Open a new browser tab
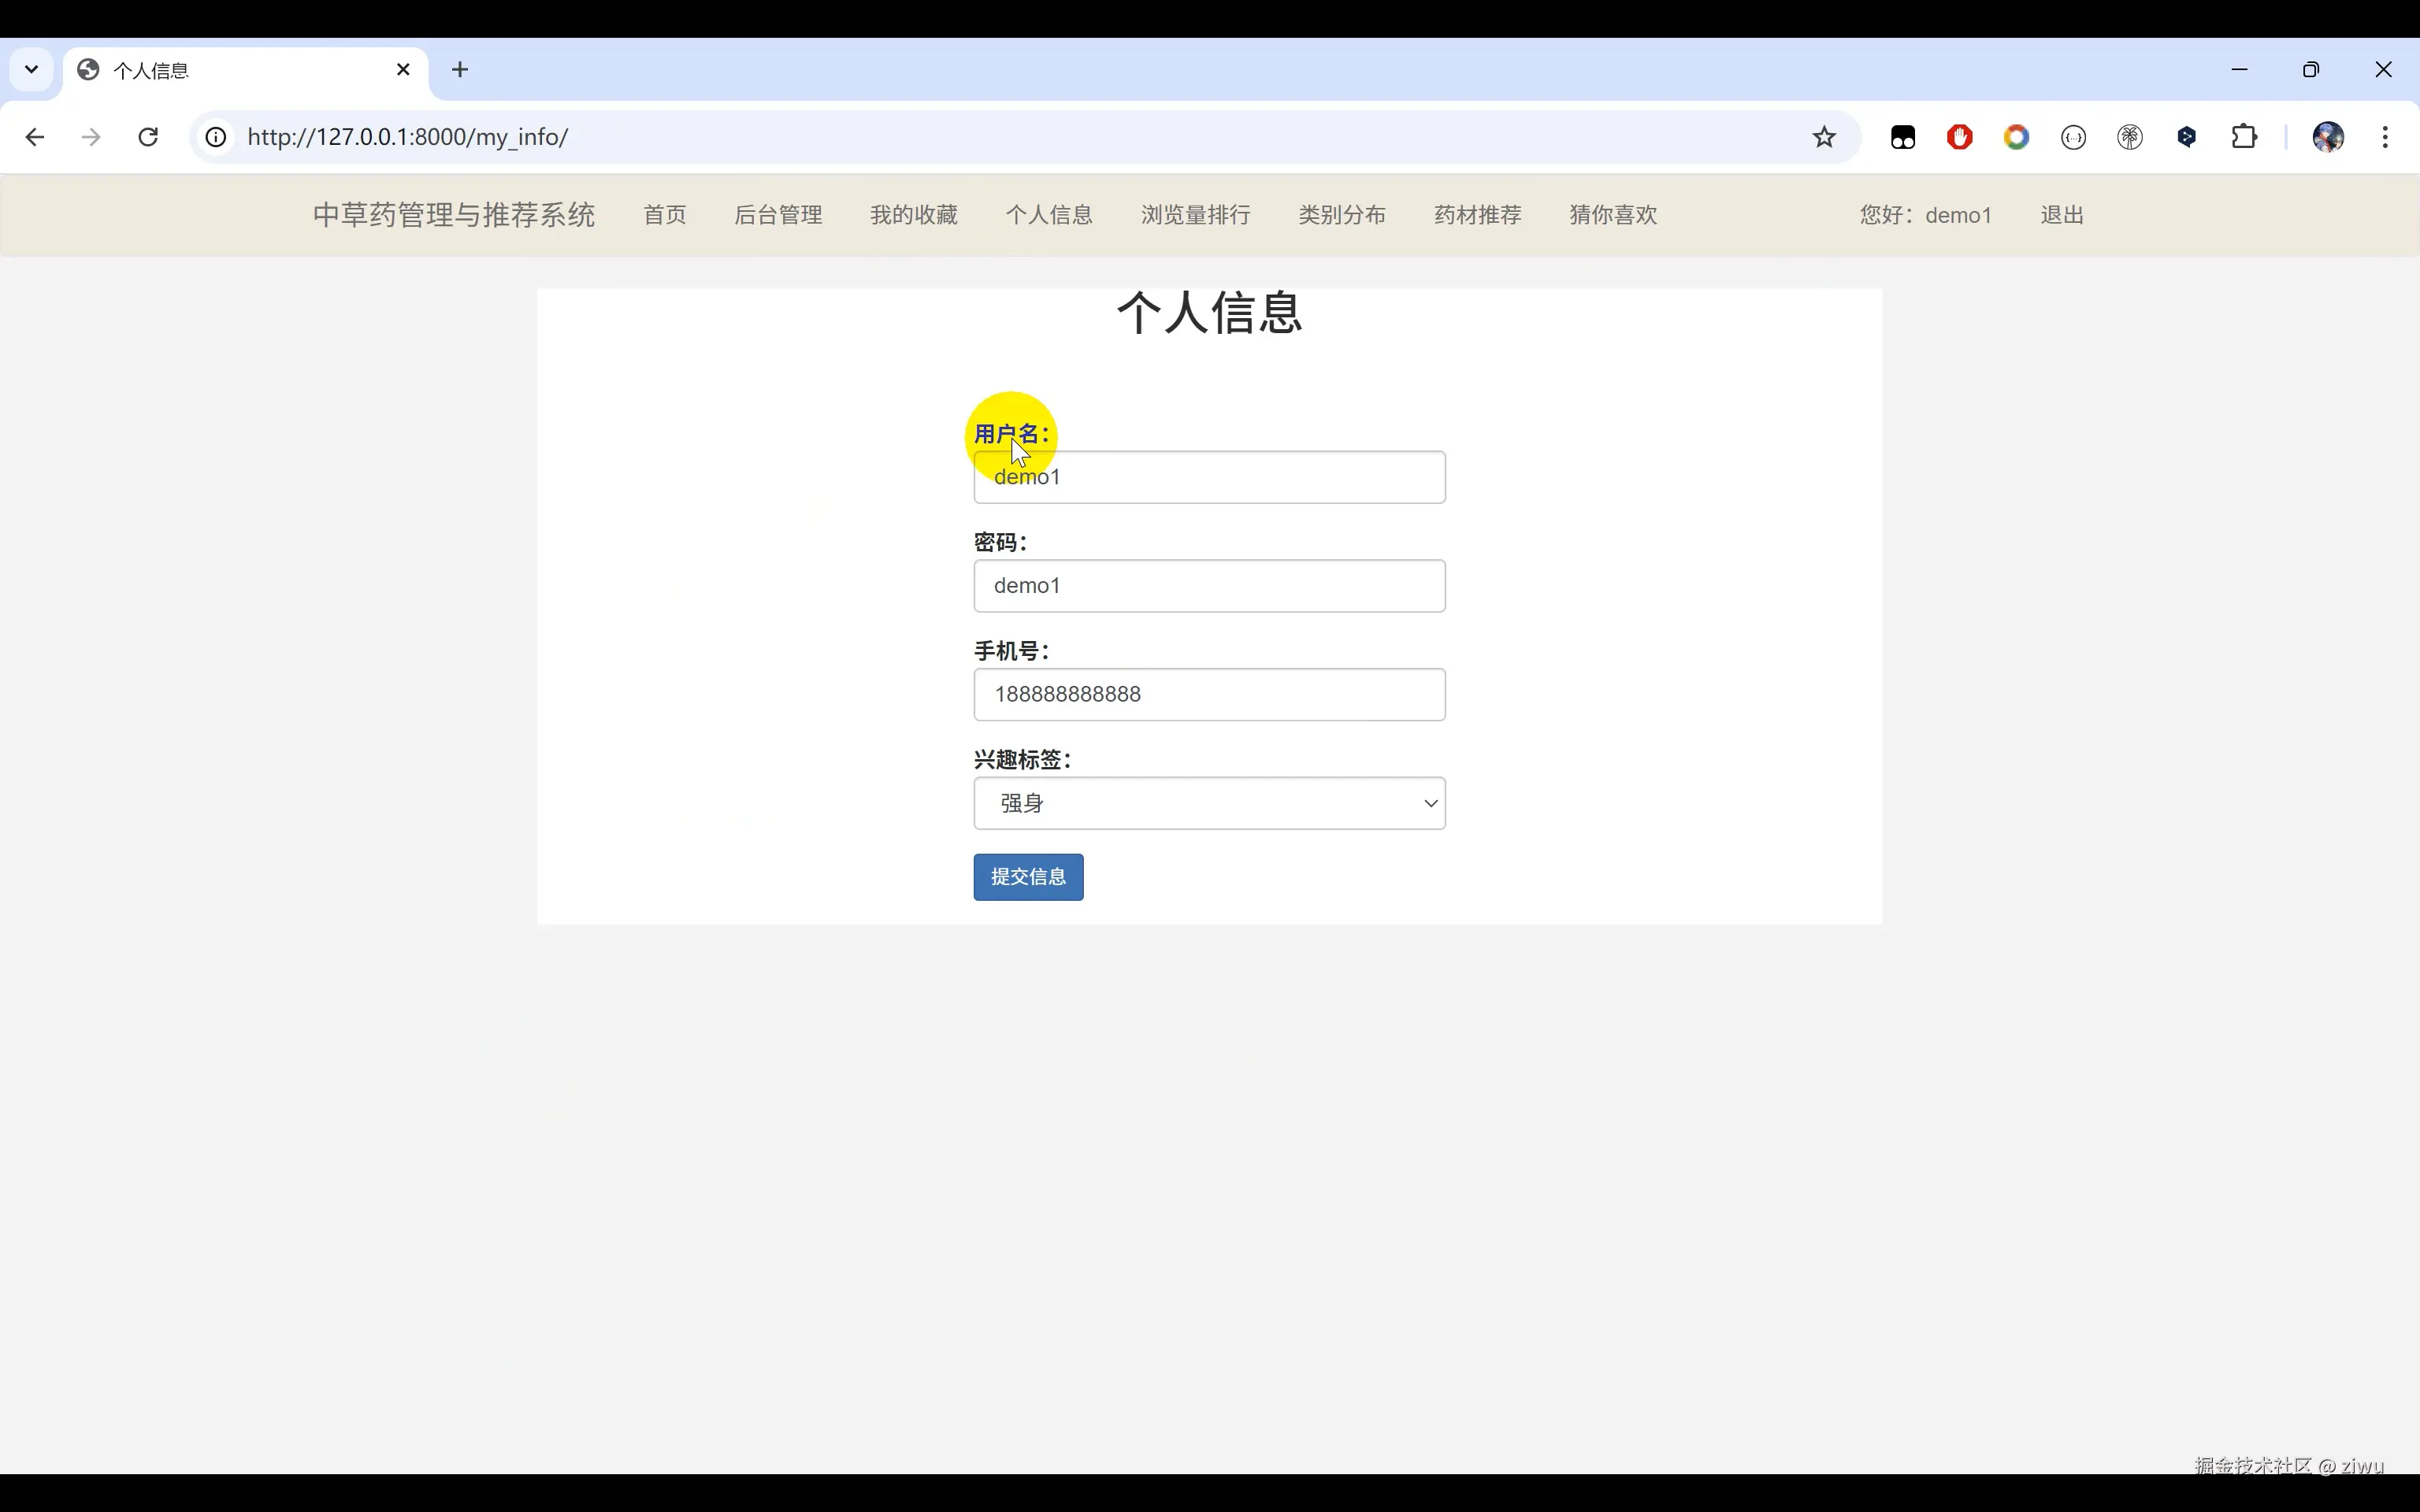2420x1512 pixels. point(460,70)
